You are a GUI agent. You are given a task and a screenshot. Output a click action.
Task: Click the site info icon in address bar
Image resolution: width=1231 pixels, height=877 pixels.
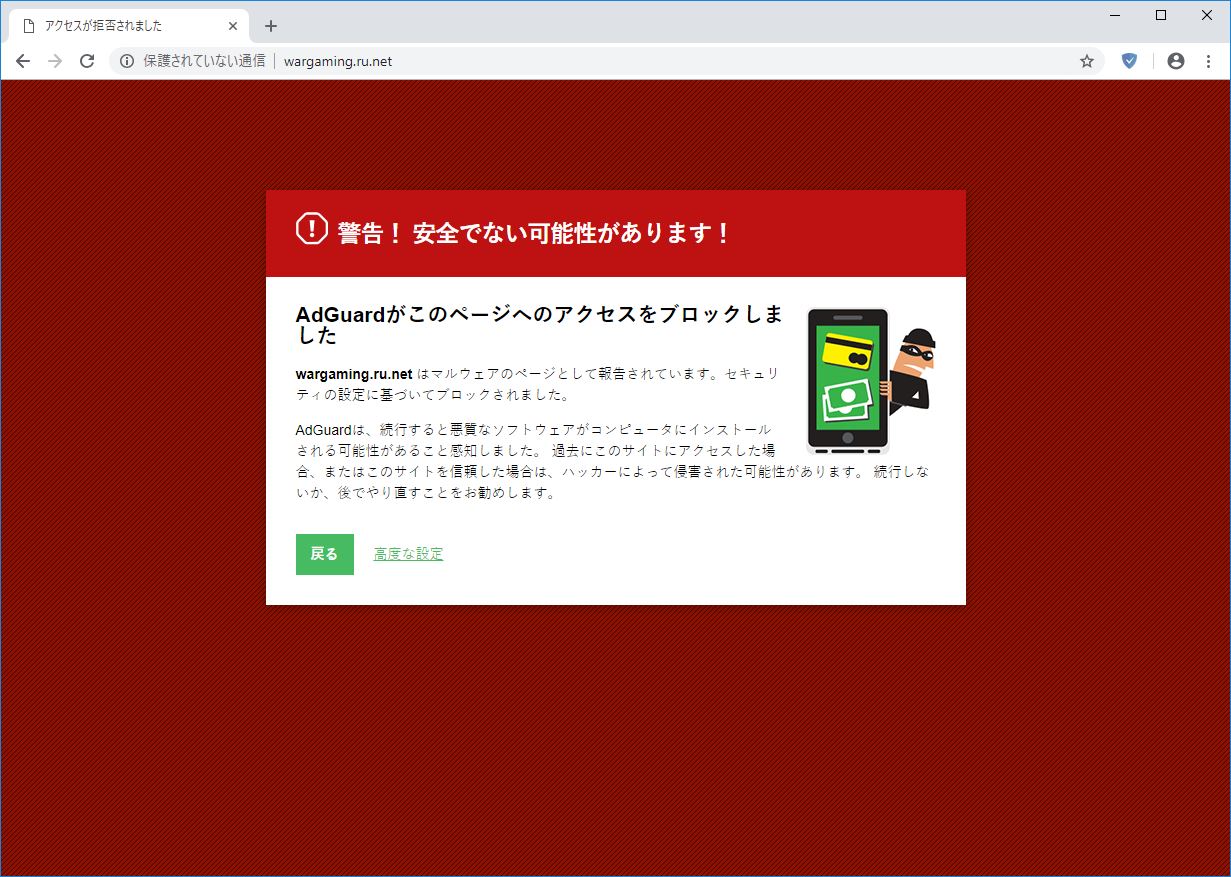click(x=127, y=61)
